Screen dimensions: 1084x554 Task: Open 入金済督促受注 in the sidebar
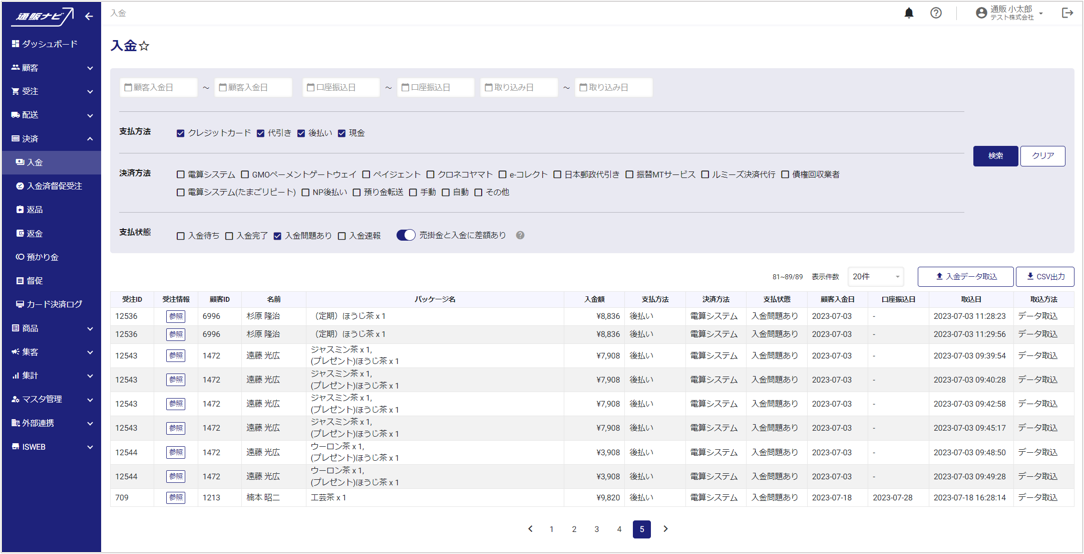point(54,186)
